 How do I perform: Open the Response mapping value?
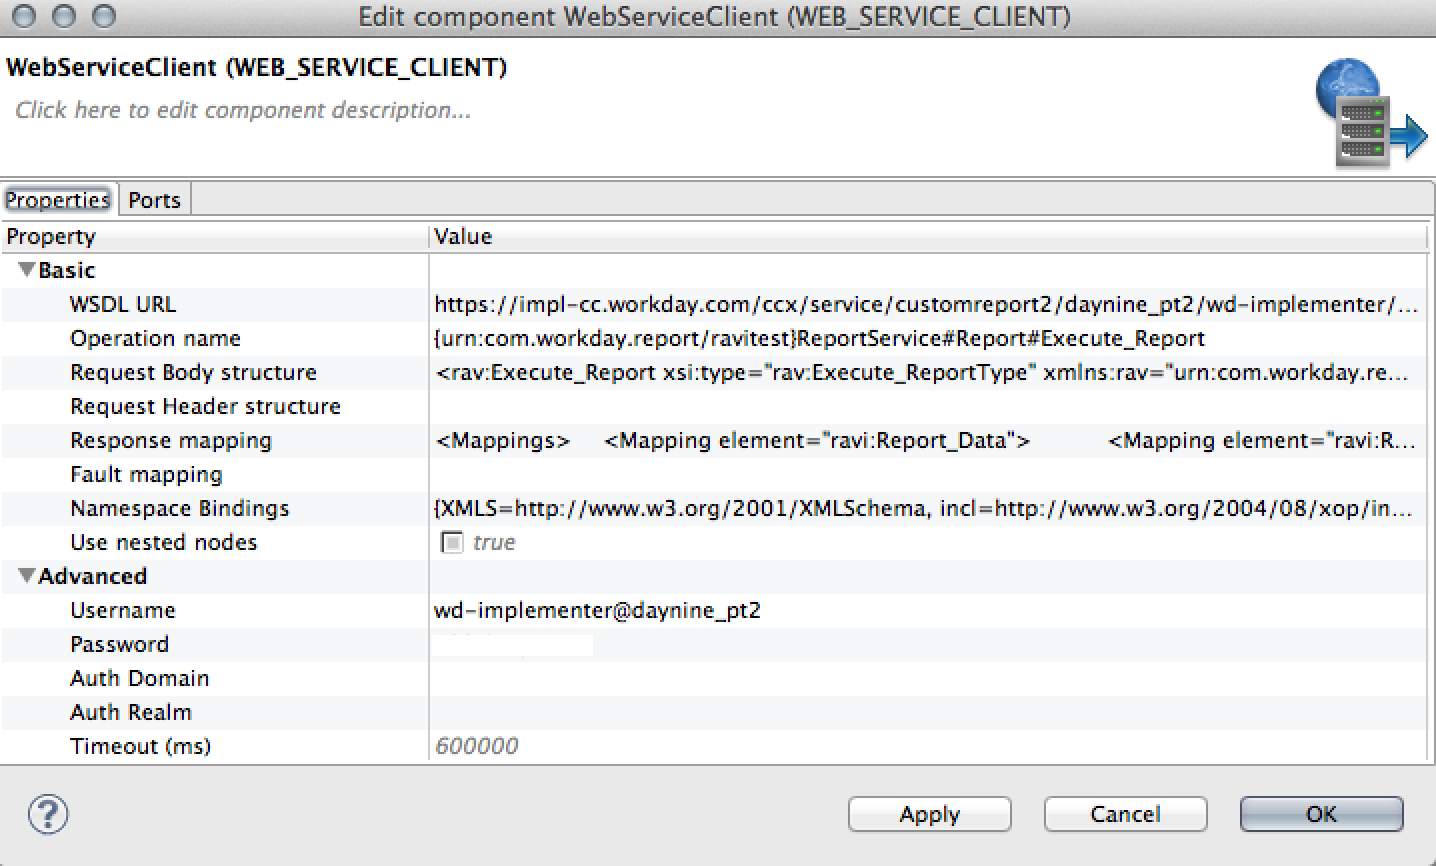point(928,440)
